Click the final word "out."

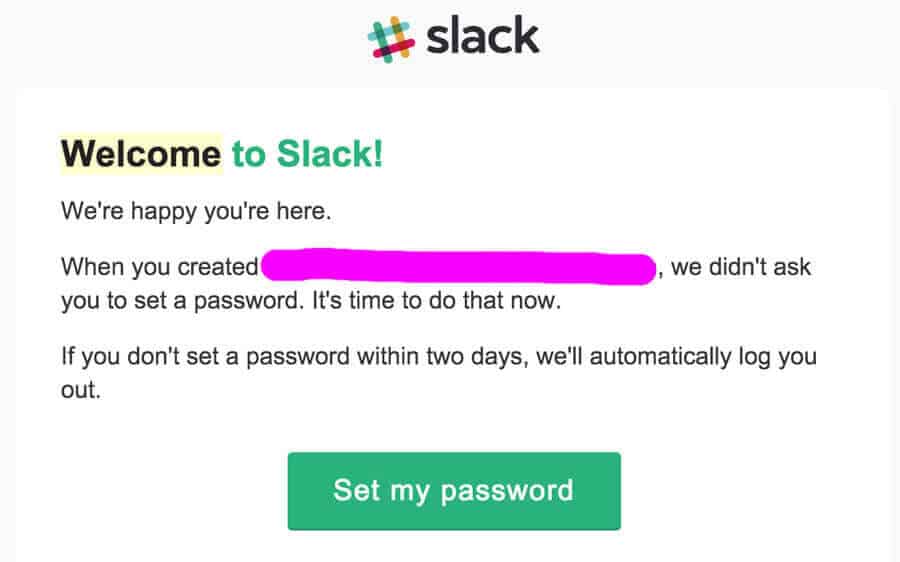coord(81,390)
